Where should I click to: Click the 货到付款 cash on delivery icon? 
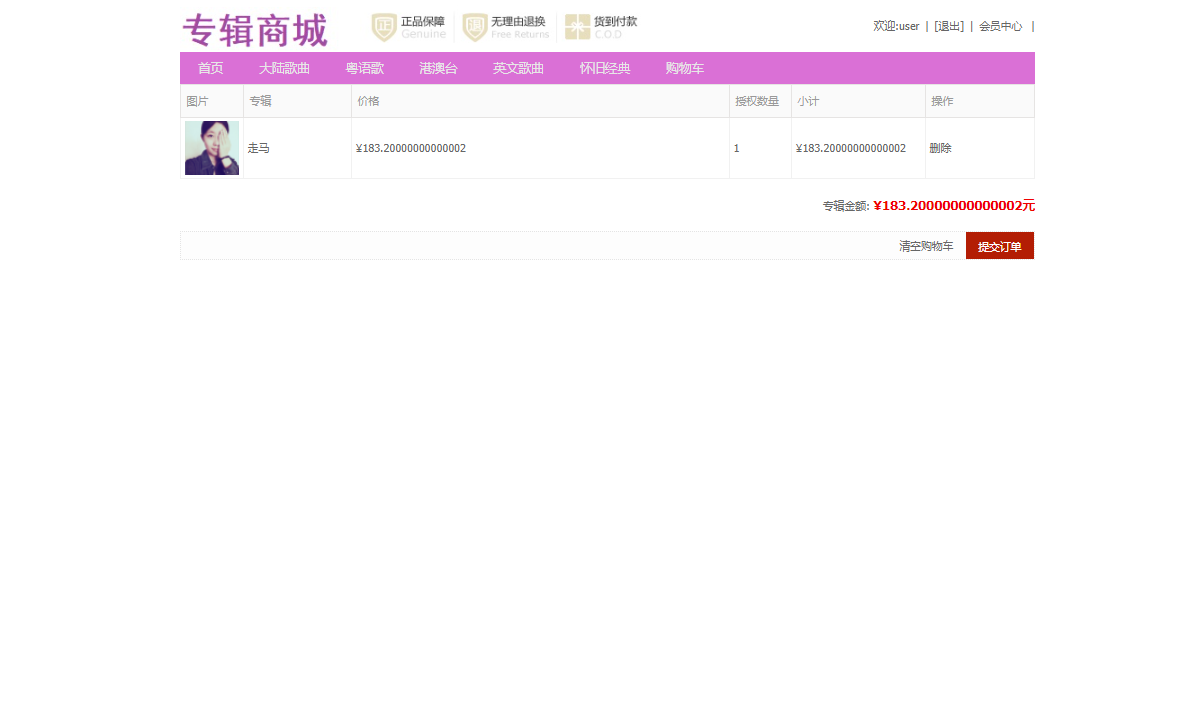pos(576,27)
